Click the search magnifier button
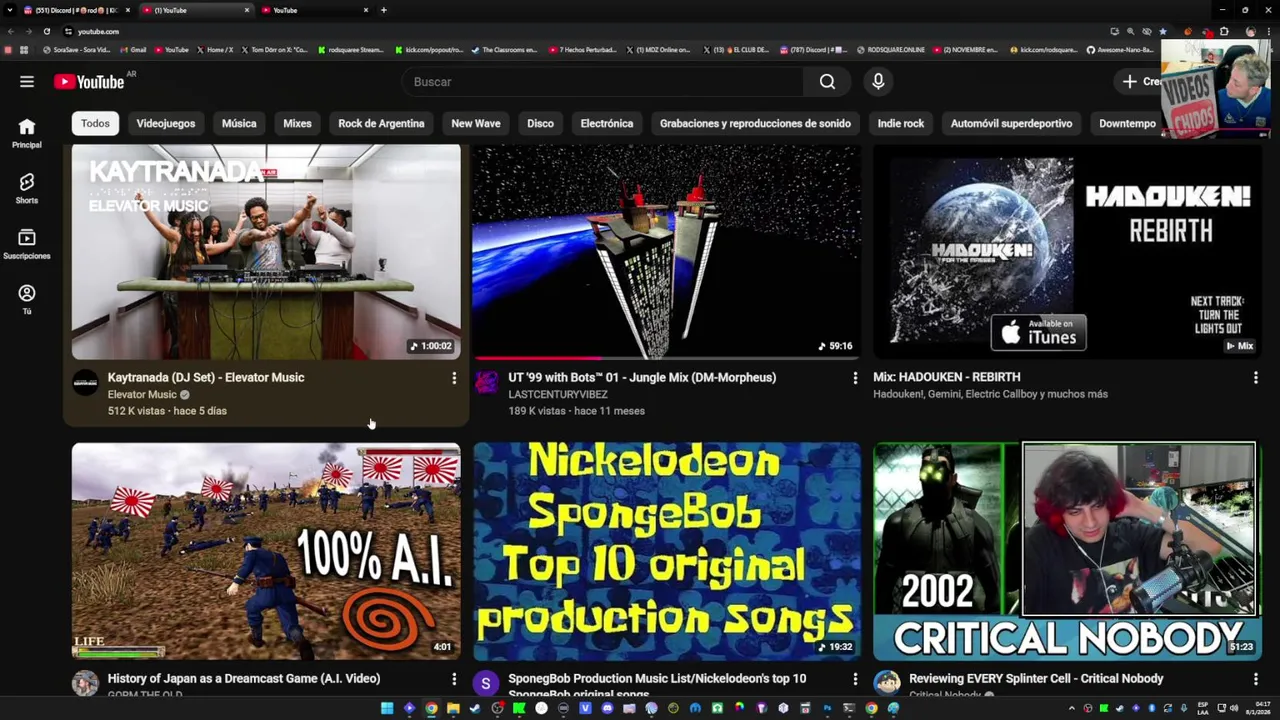This screenshot has height=720, width=1280. click(x=827, y=82)
